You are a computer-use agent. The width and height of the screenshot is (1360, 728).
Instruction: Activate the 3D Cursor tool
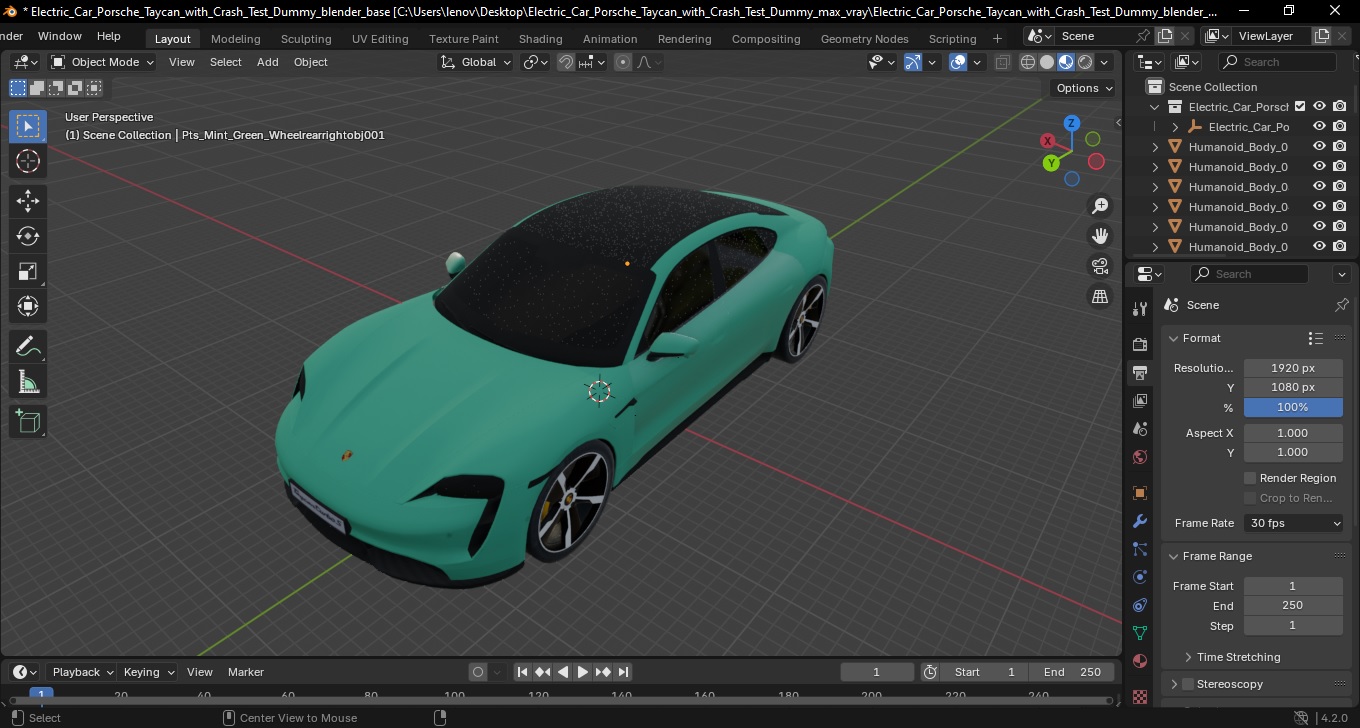(x=28, y=161)
